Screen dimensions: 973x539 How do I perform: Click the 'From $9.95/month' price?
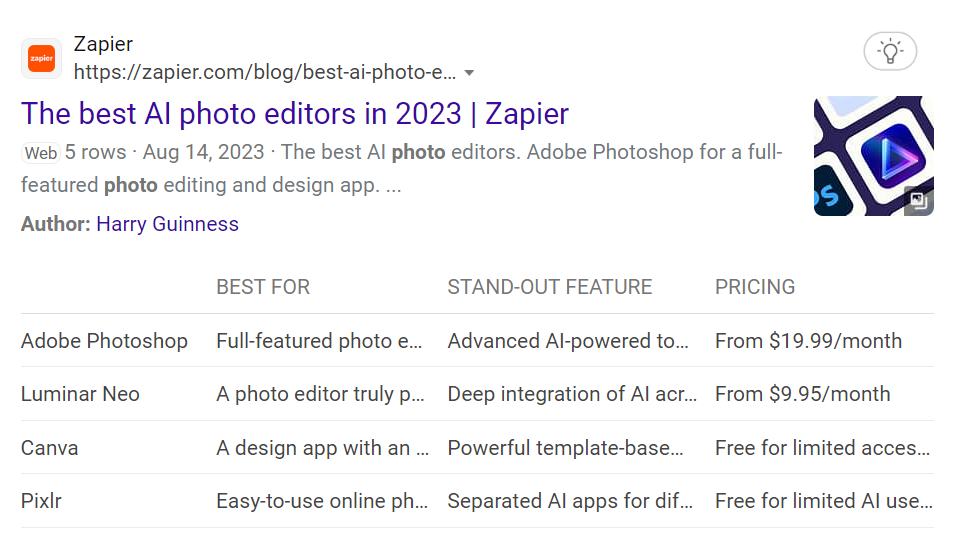tap(802, 394)
